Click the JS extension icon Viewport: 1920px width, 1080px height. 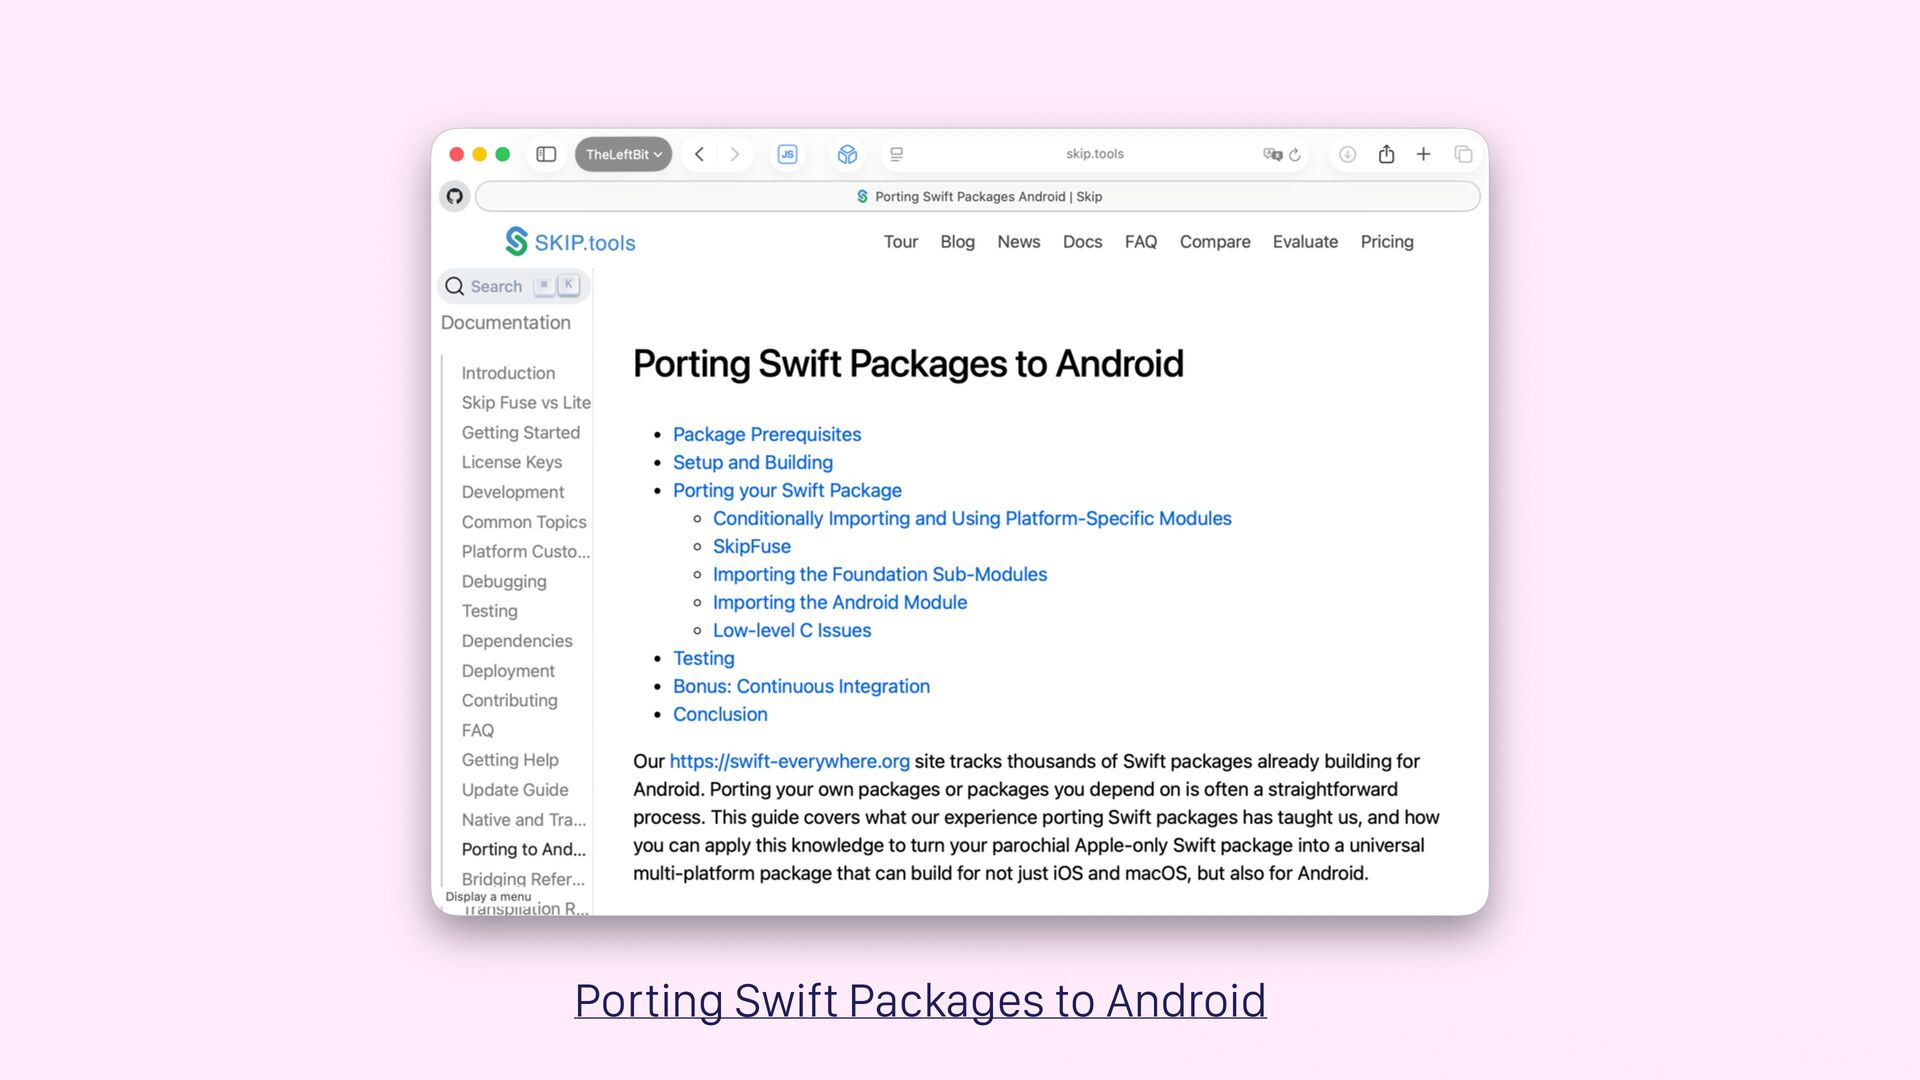tap(788, 154)
